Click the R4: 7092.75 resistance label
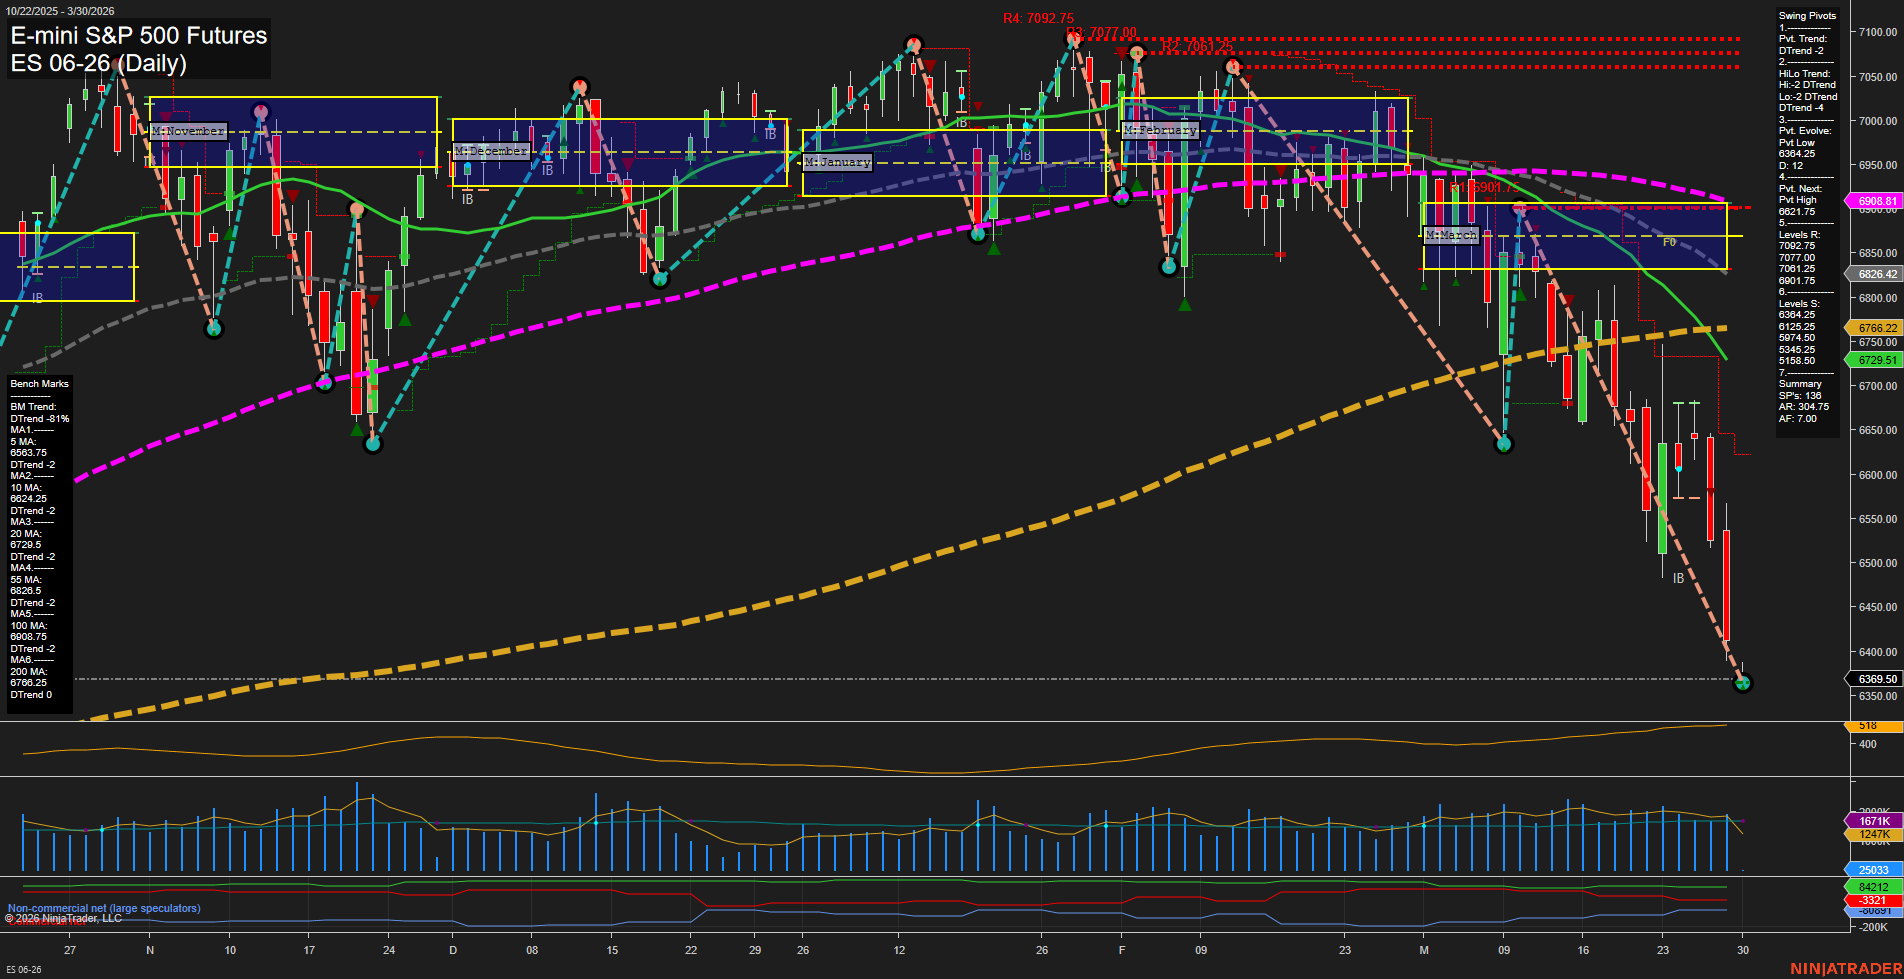This screenshot has width=1904, height=979. pyautogui.click(x=1039, y=17)
